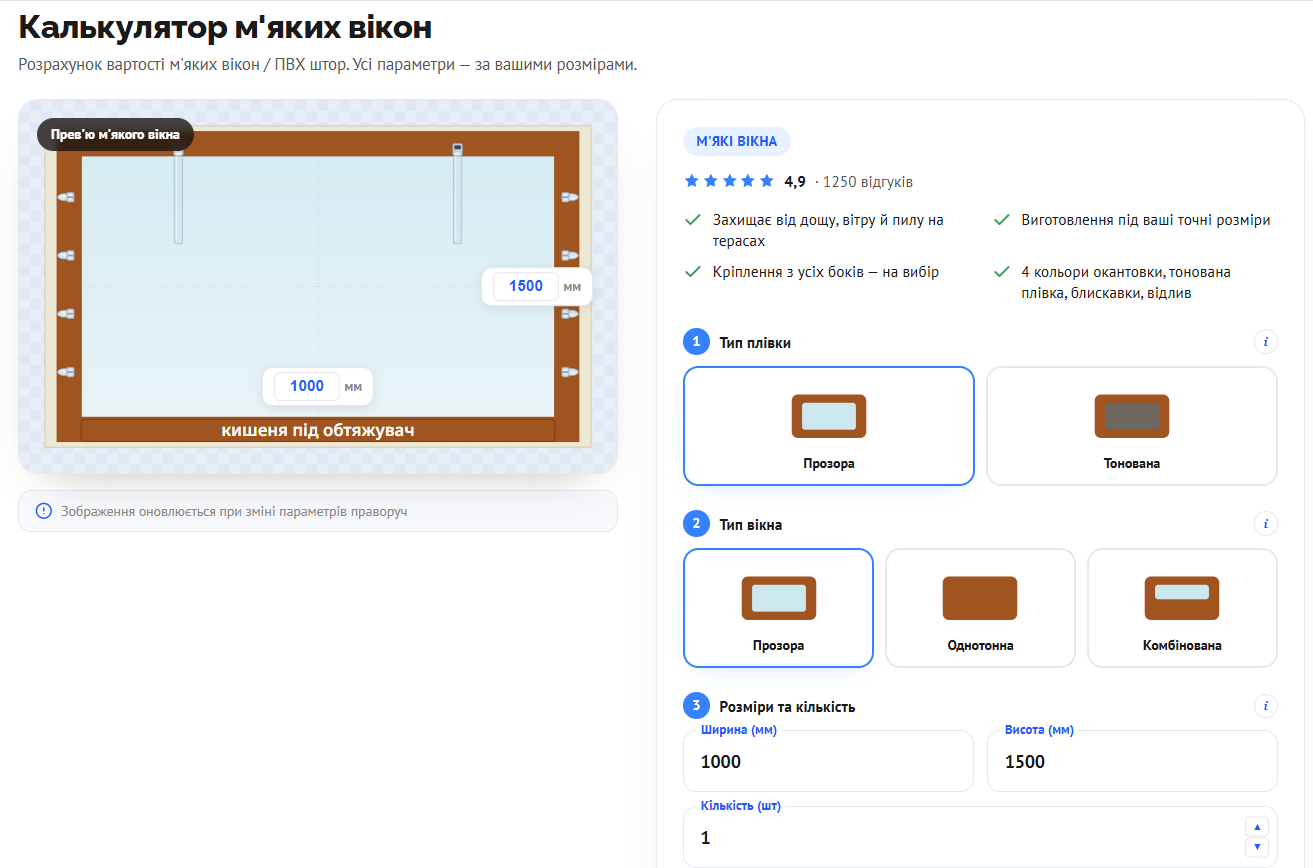
Task: Click info icon in image update notice
Action: tap(43, 511)
